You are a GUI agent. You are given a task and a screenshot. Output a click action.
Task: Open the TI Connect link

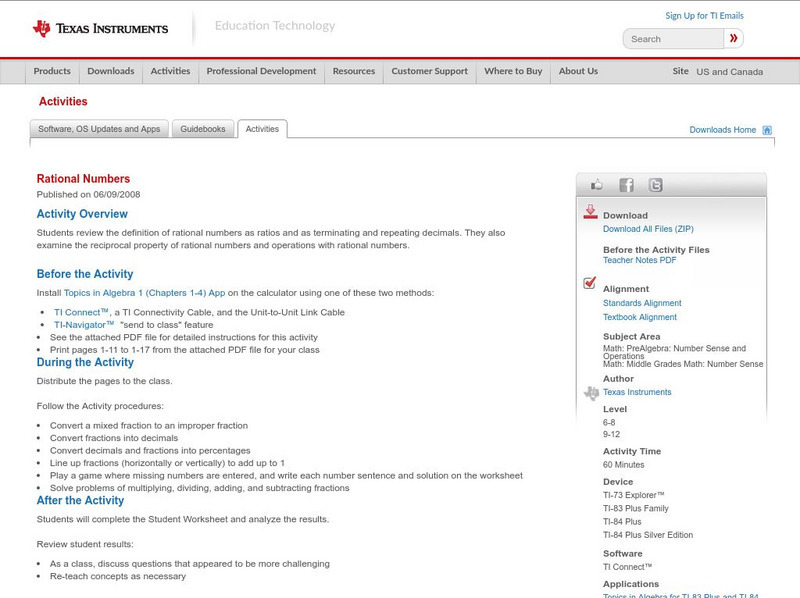pyautogui.click(x=81, y=312)
